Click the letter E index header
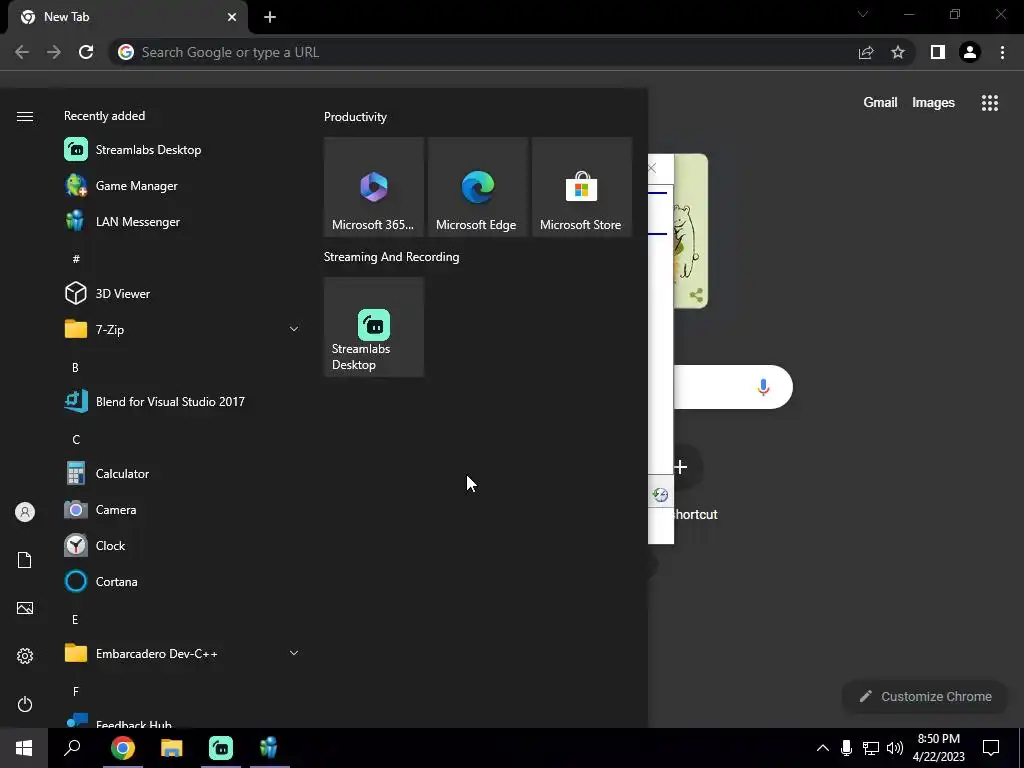The height and width of the screenshot is (768, 1024). point(75,619)
